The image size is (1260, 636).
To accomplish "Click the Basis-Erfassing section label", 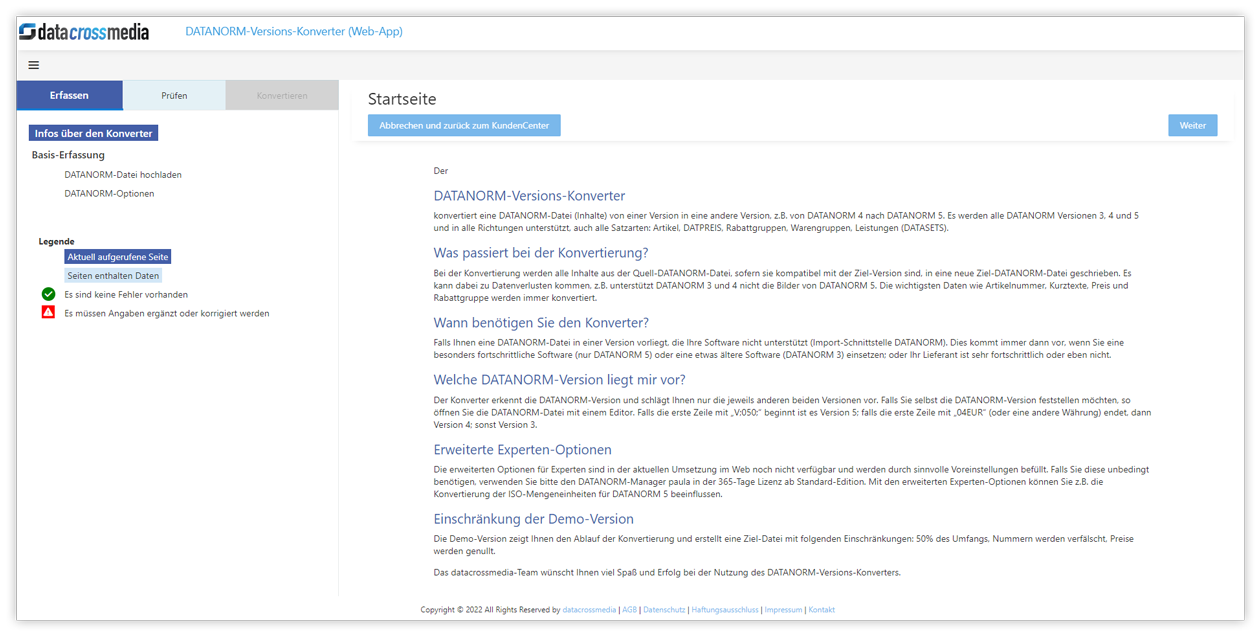I will (68, 155).
